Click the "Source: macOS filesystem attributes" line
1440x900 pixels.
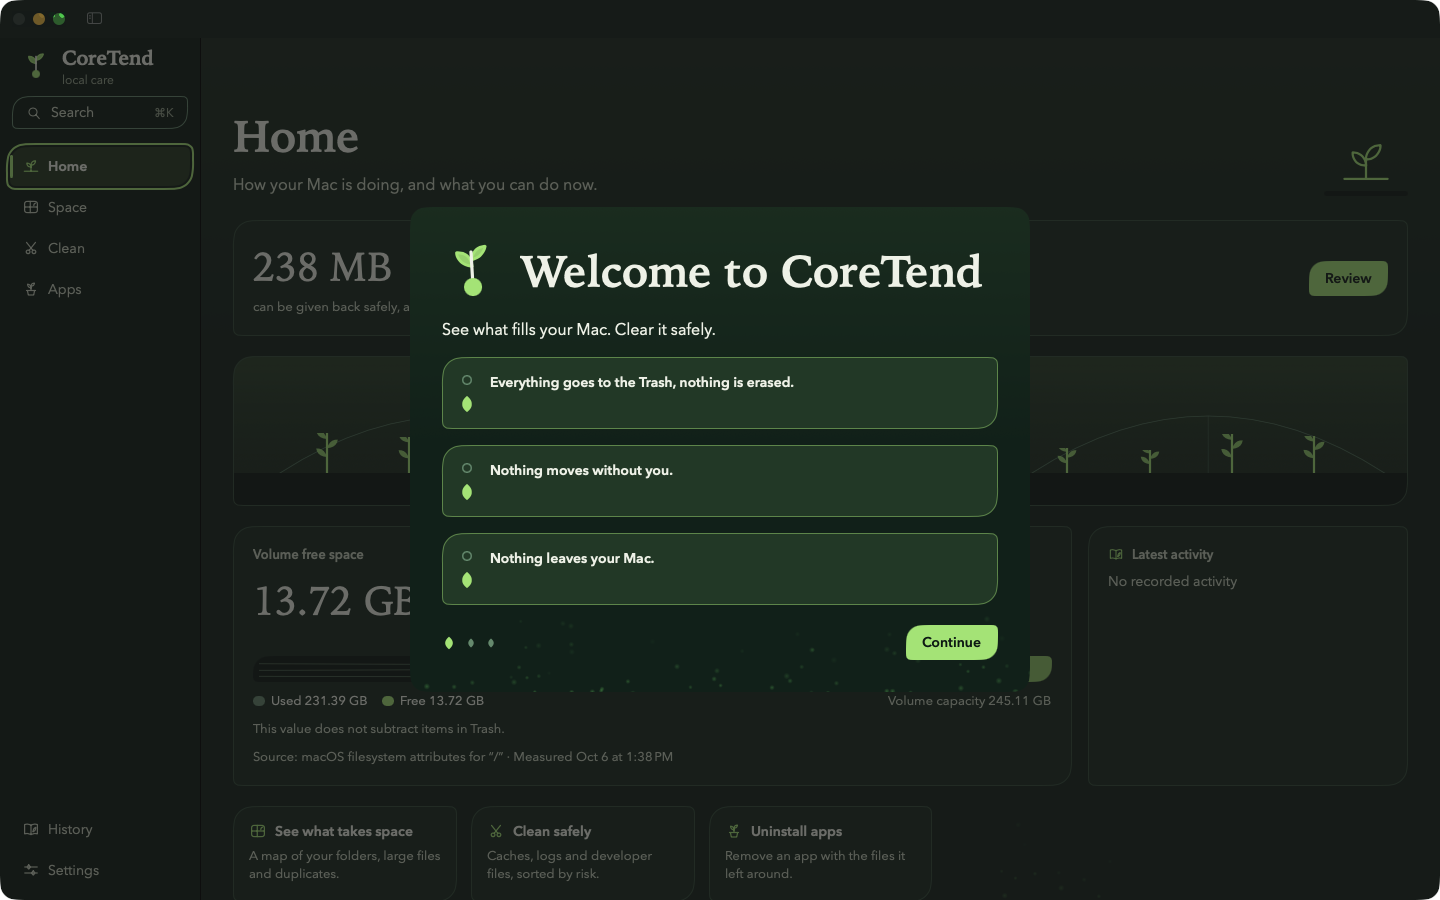point(463,757)
